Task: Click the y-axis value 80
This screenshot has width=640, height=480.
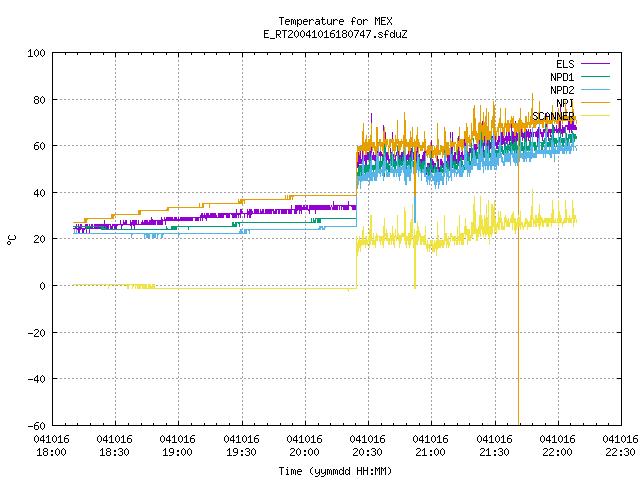Action: tap(40, 100)
